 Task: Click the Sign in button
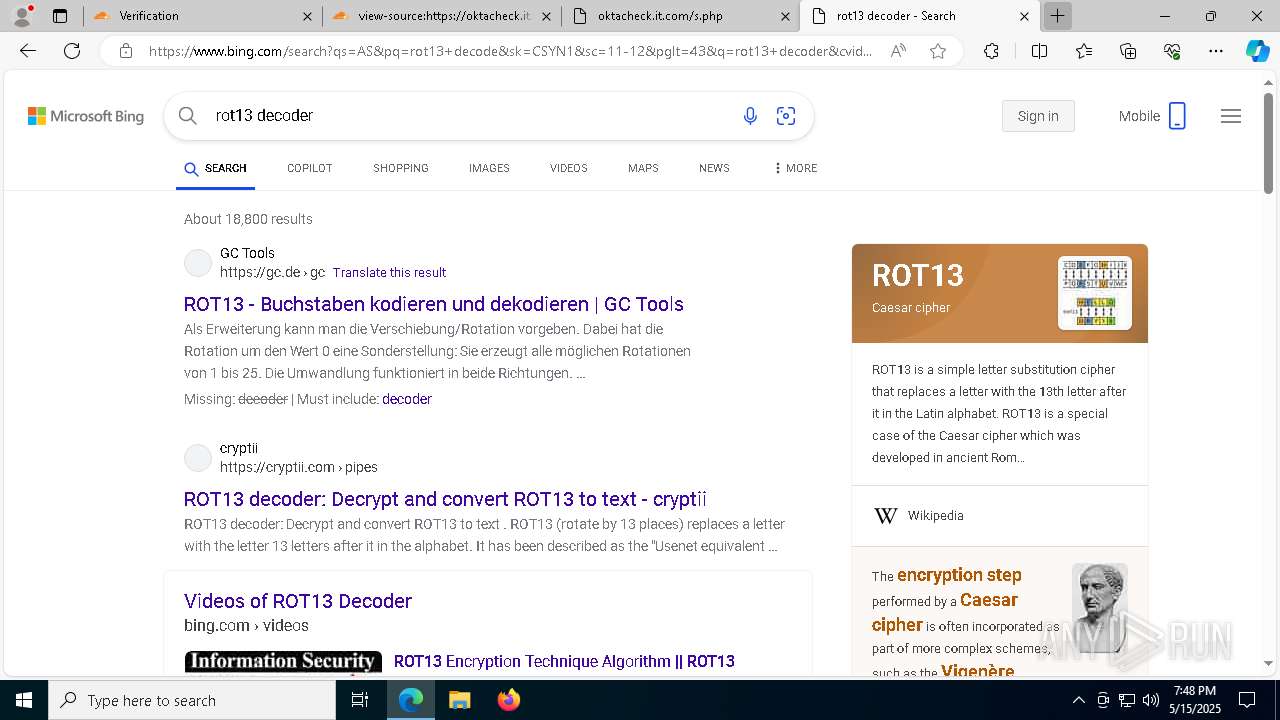pos(1038,116)
